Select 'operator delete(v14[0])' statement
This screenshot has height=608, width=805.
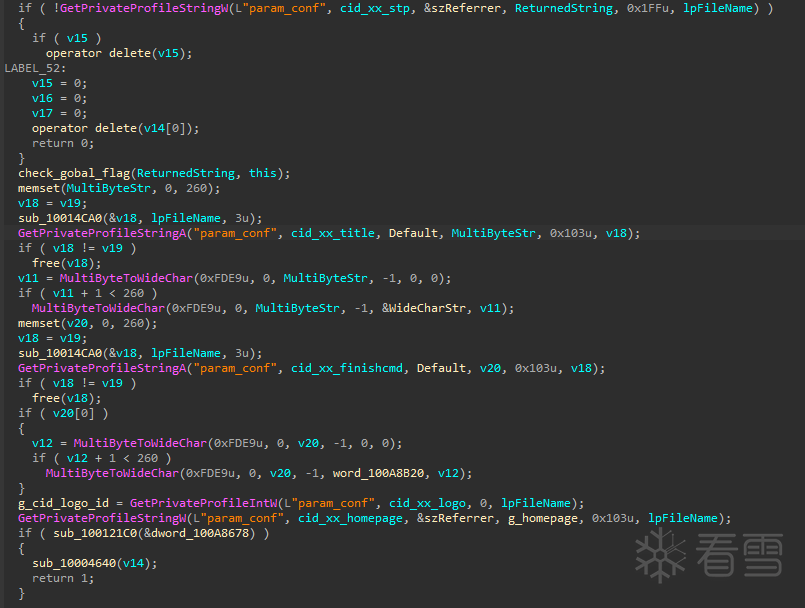116,128
